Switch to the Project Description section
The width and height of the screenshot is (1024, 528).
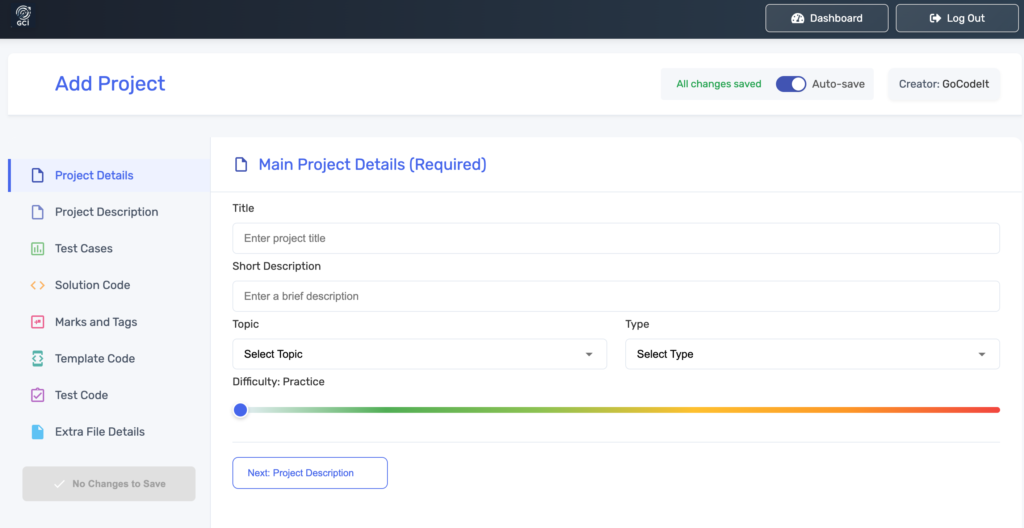[x=106, y=212]
